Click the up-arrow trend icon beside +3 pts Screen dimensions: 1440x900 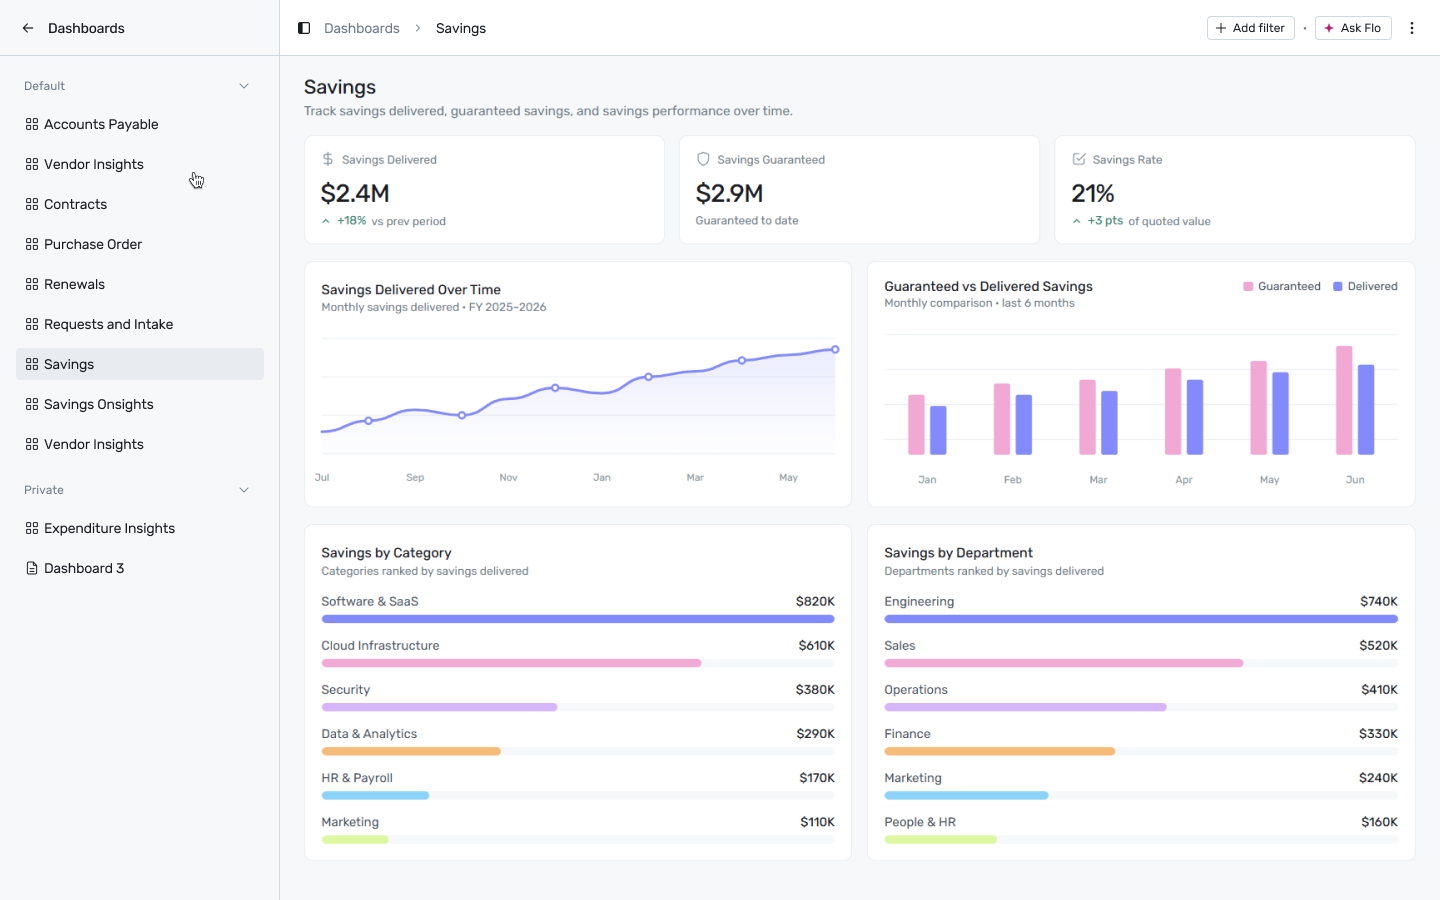pos(1077,221)
